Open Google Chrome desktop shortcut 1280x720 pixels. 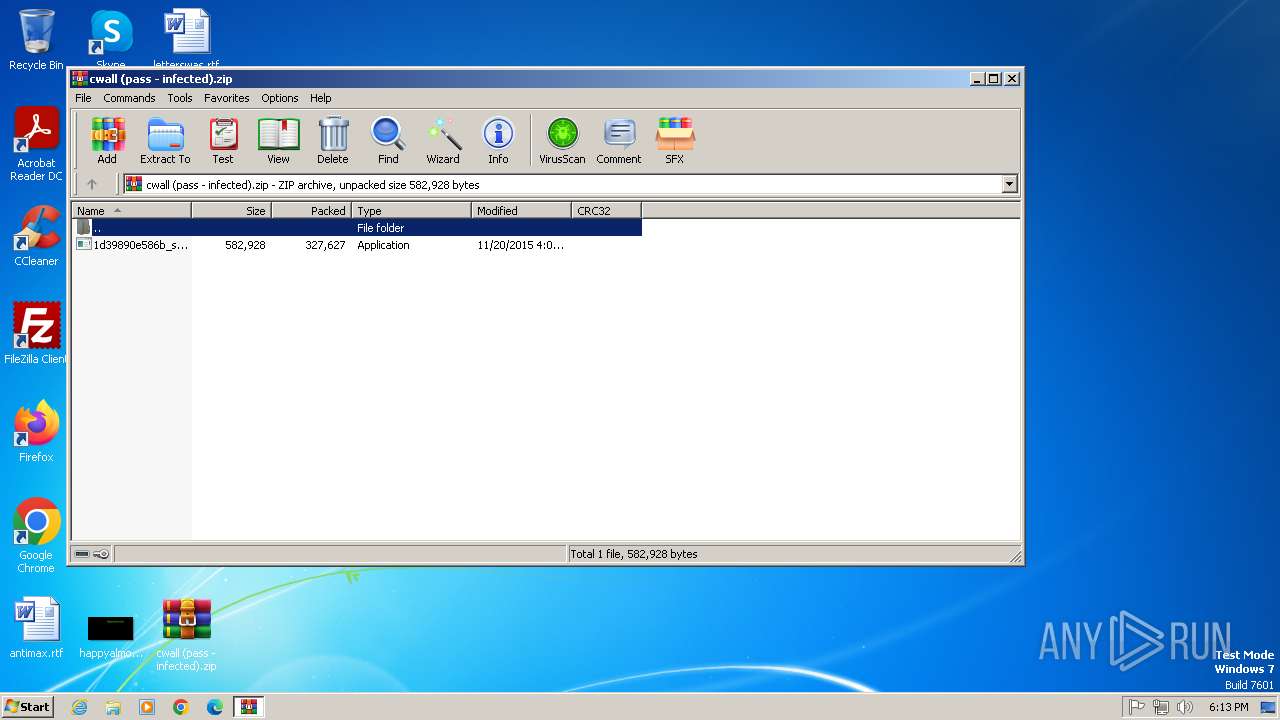[36, 535]
